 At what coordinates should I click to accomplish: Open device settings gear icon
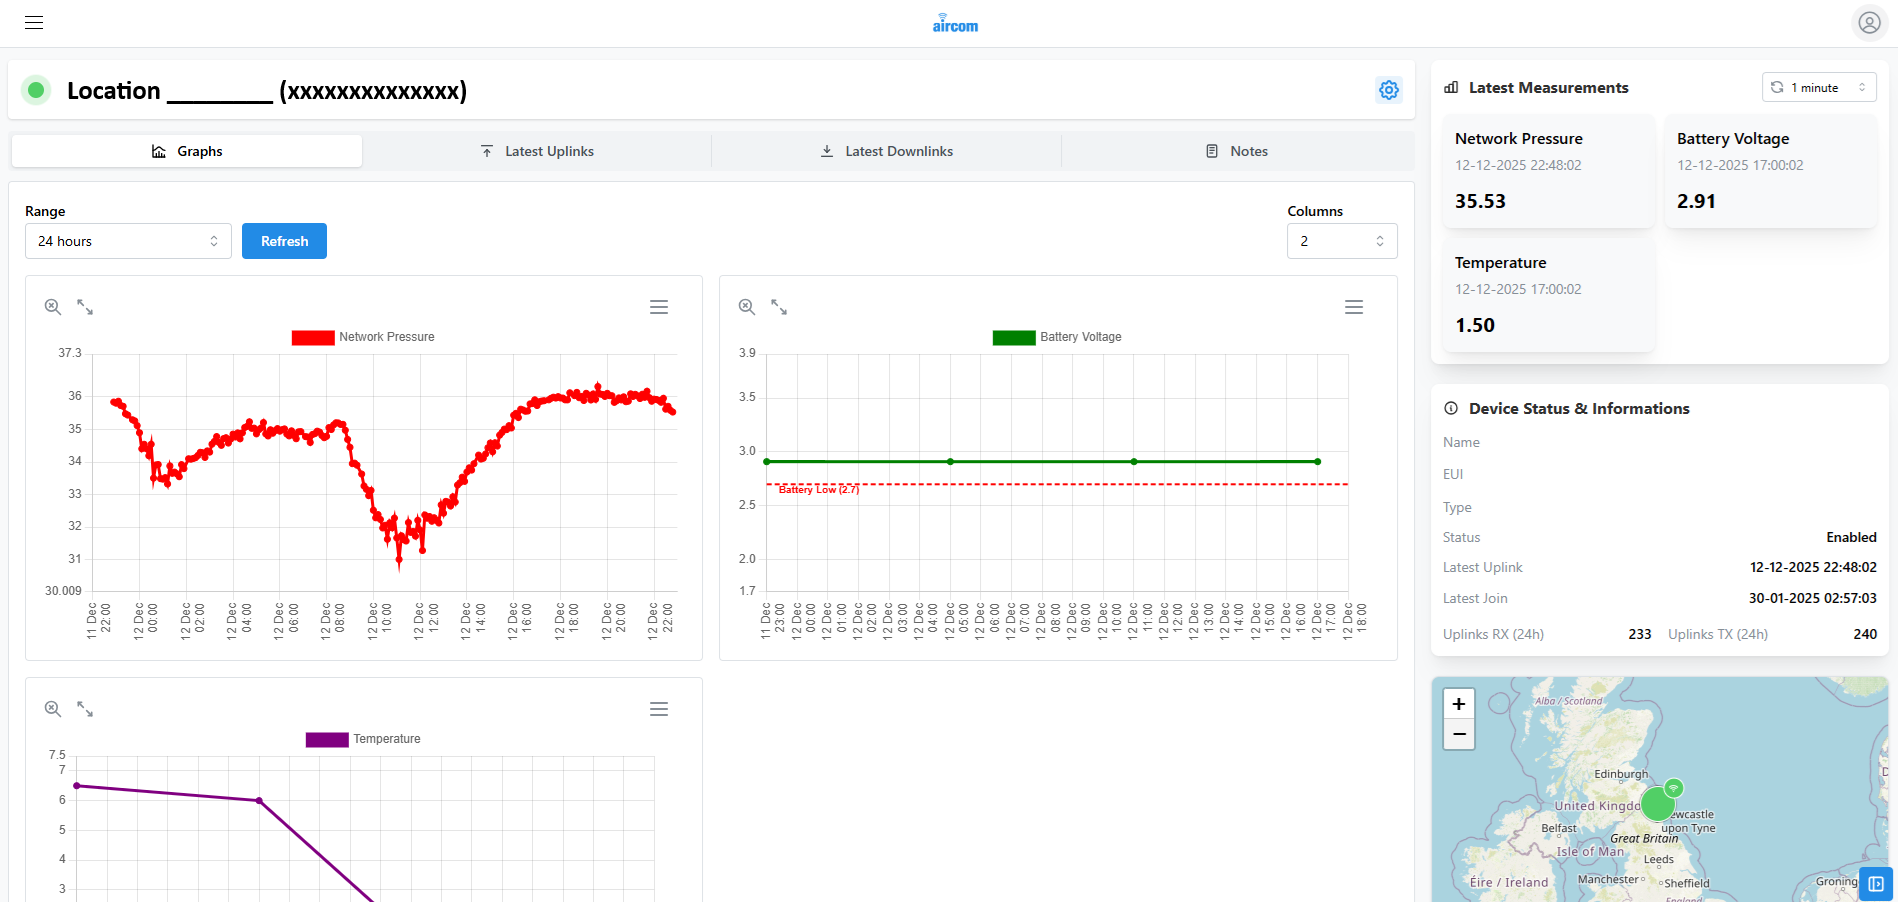click(x=1389, y=90)
